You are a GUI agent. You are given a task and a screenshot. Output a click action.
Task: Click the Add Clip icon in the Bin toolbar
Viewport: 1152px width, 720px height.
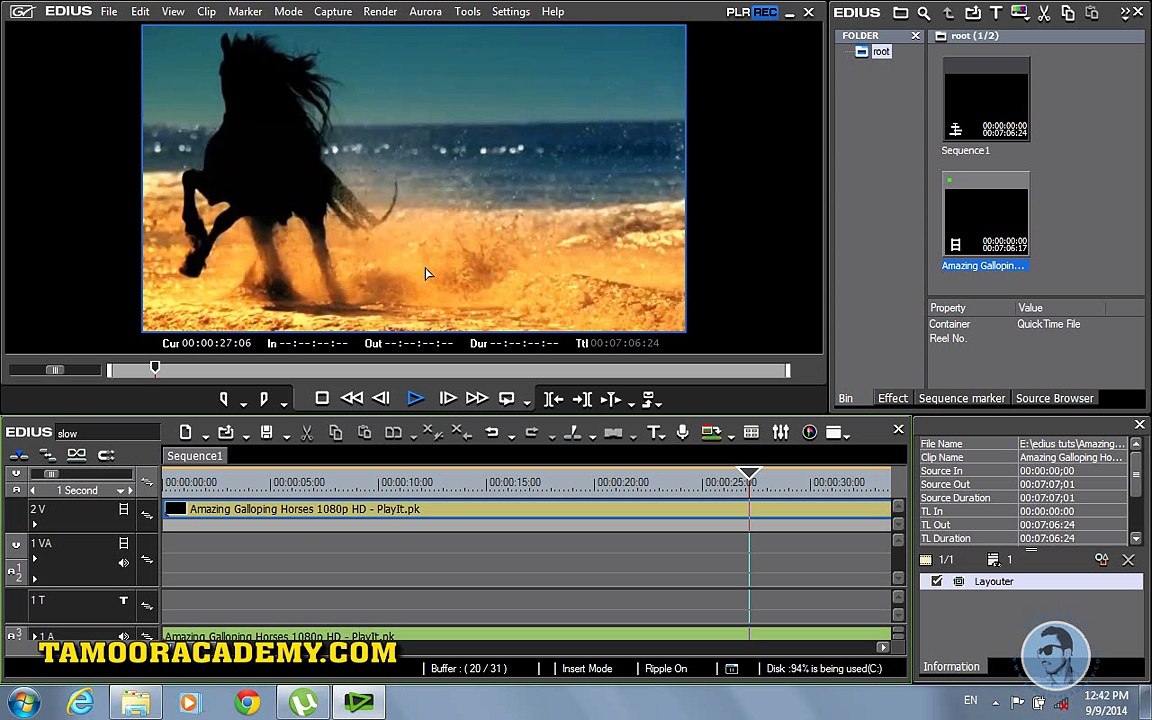coord(973,12)
